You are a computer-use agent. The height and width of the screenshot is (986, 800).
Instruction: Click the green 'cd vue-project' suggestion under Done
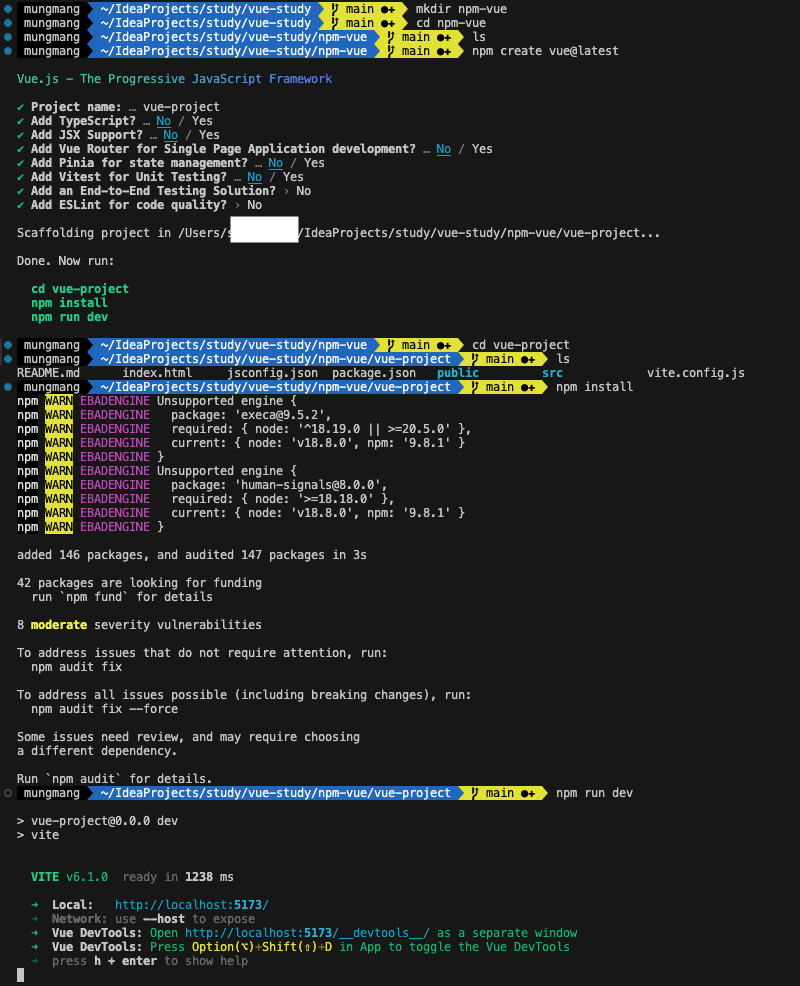(80, 289)
